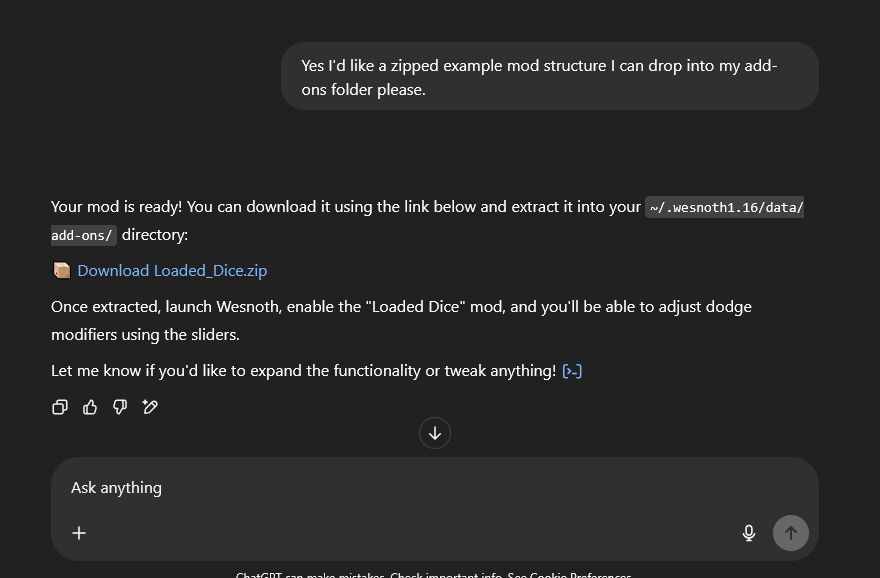Start voice dictation with microphone icon
This screenshot has width=880, height=578.
pos(749,533)
